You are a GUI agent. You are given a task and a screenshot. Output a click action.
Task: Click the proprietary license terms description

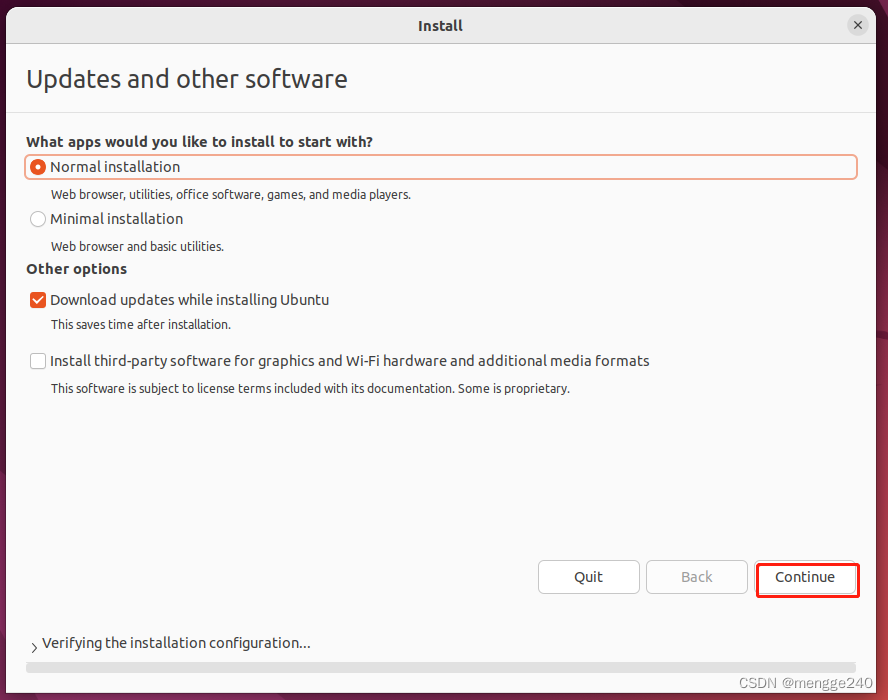[x=310, y=388]
